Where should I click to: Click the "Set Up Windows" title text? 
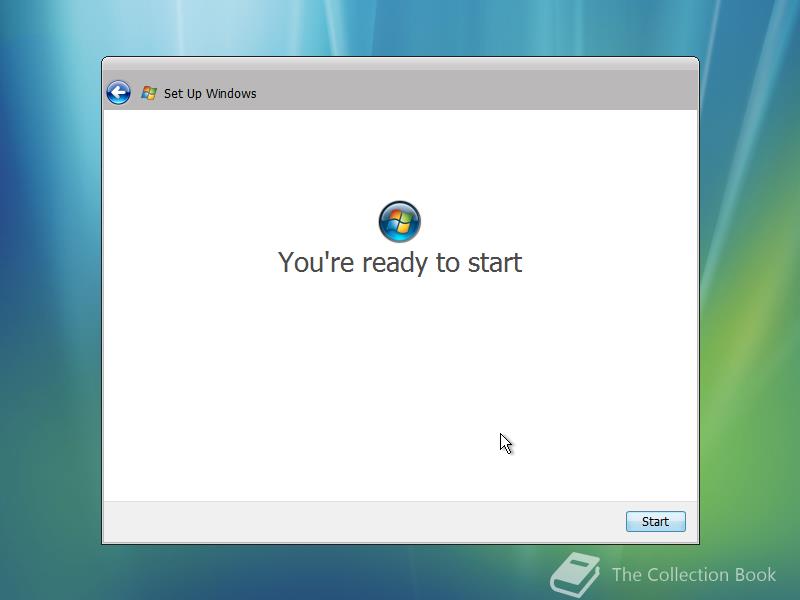[x=210, y=93]
